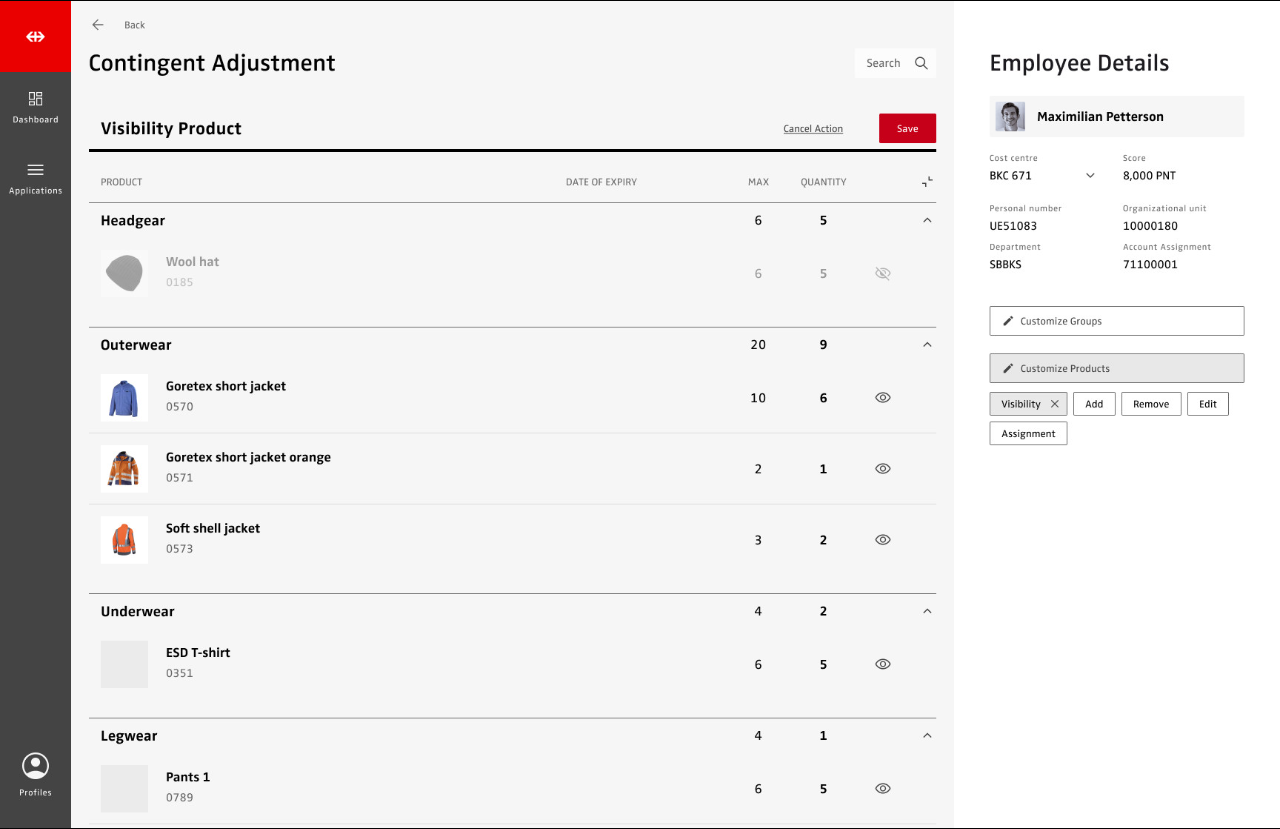Open the Cost centre dropdown
The image size is (1280, 829).
tap(1090, 176)
